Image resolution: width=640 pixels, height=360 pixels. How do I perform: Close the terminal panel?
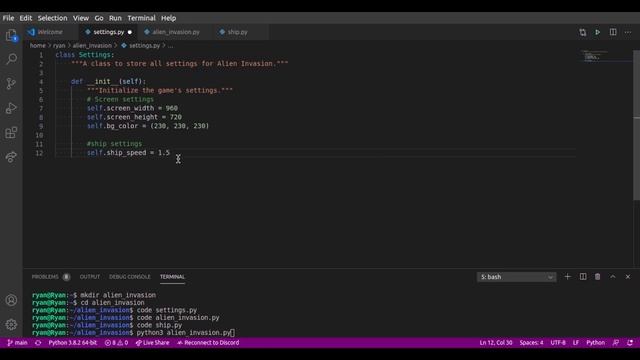pos(628,277)
